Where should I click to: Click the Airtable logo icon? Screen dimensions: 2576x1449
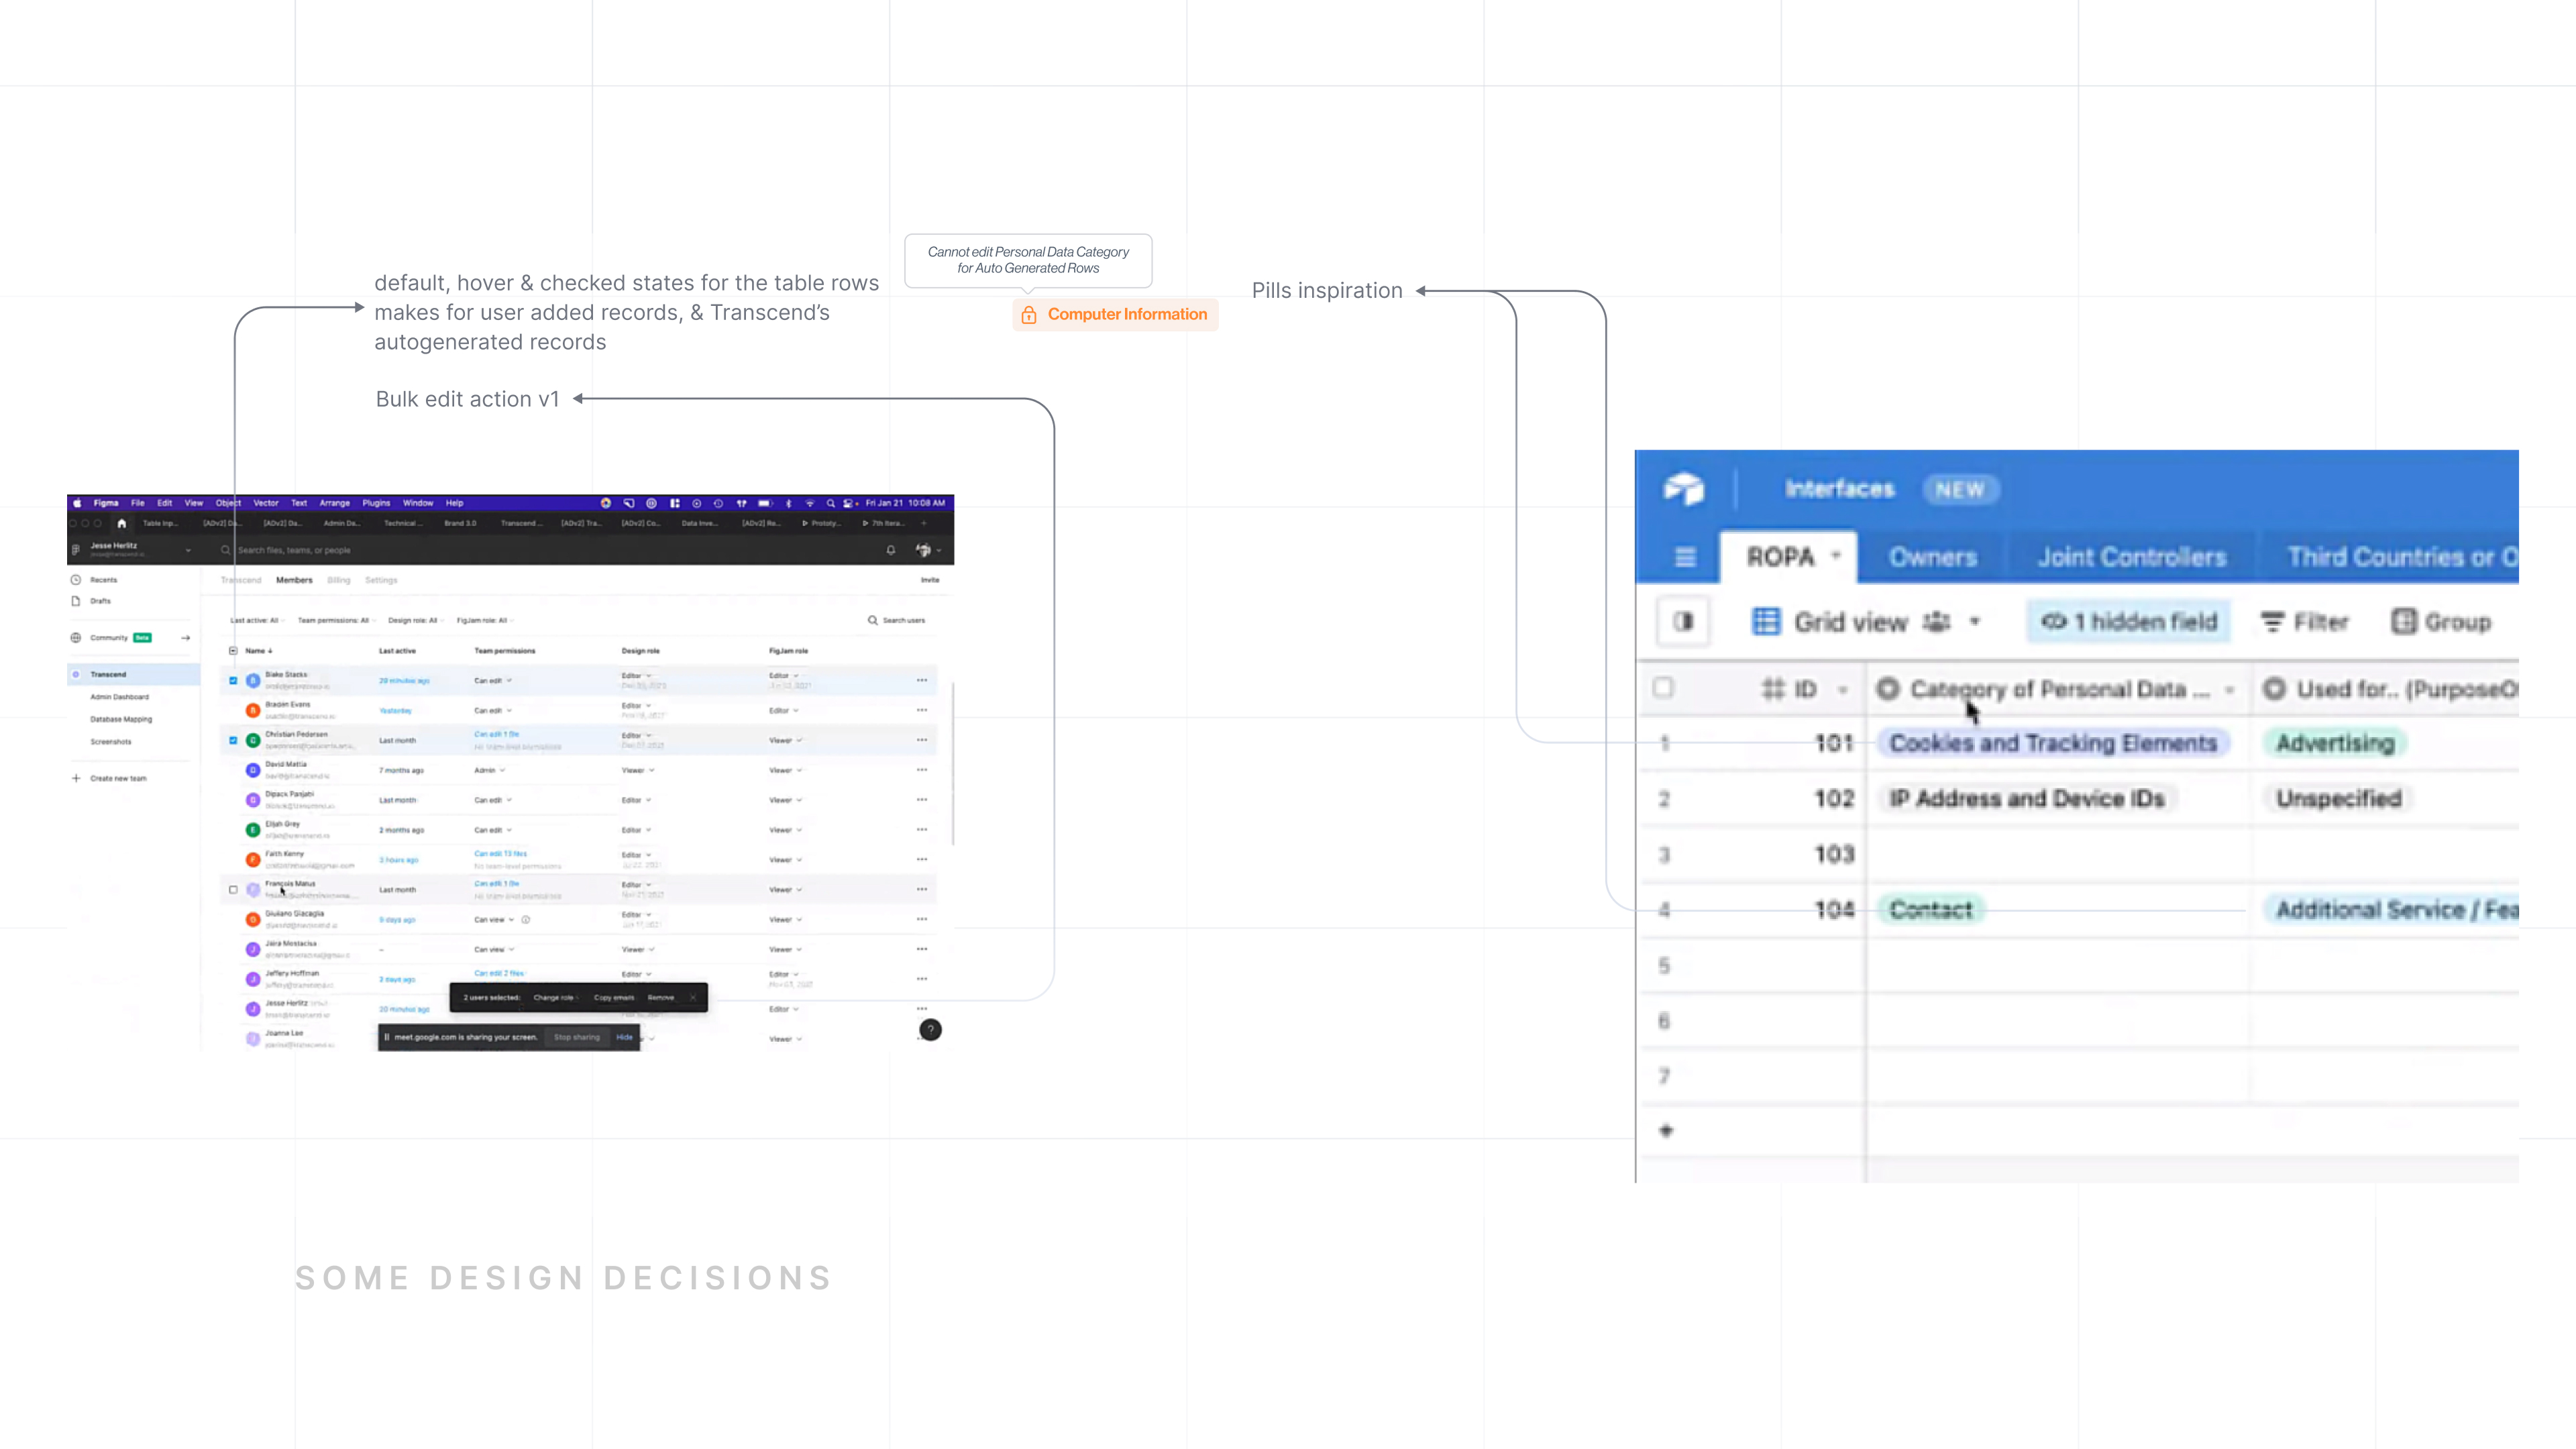coord(1684,489)
